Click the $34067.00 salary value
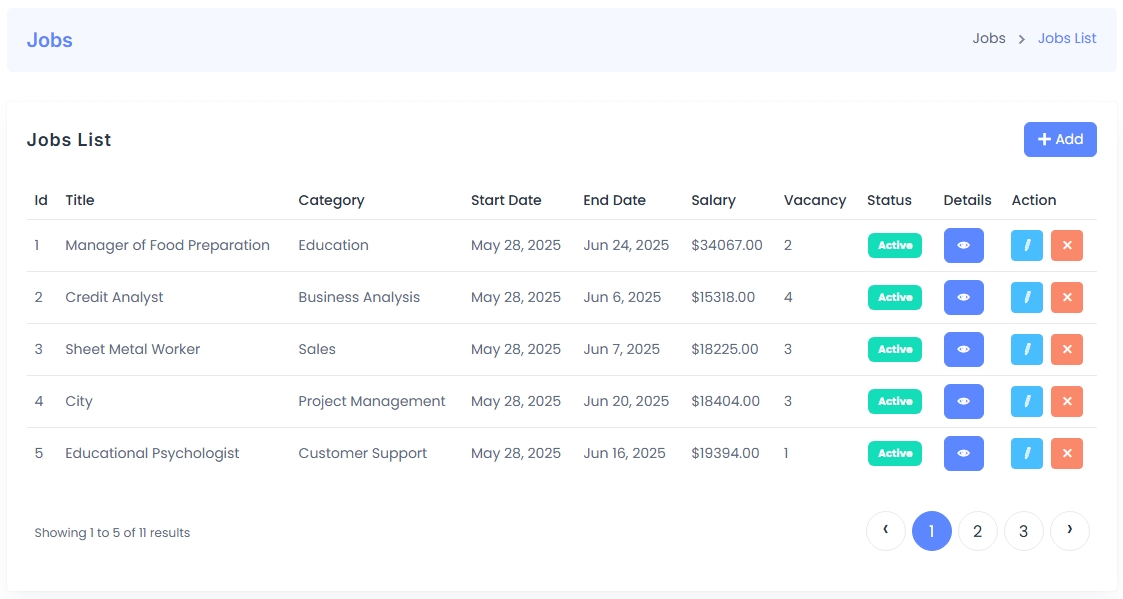 tap(726, 245)
